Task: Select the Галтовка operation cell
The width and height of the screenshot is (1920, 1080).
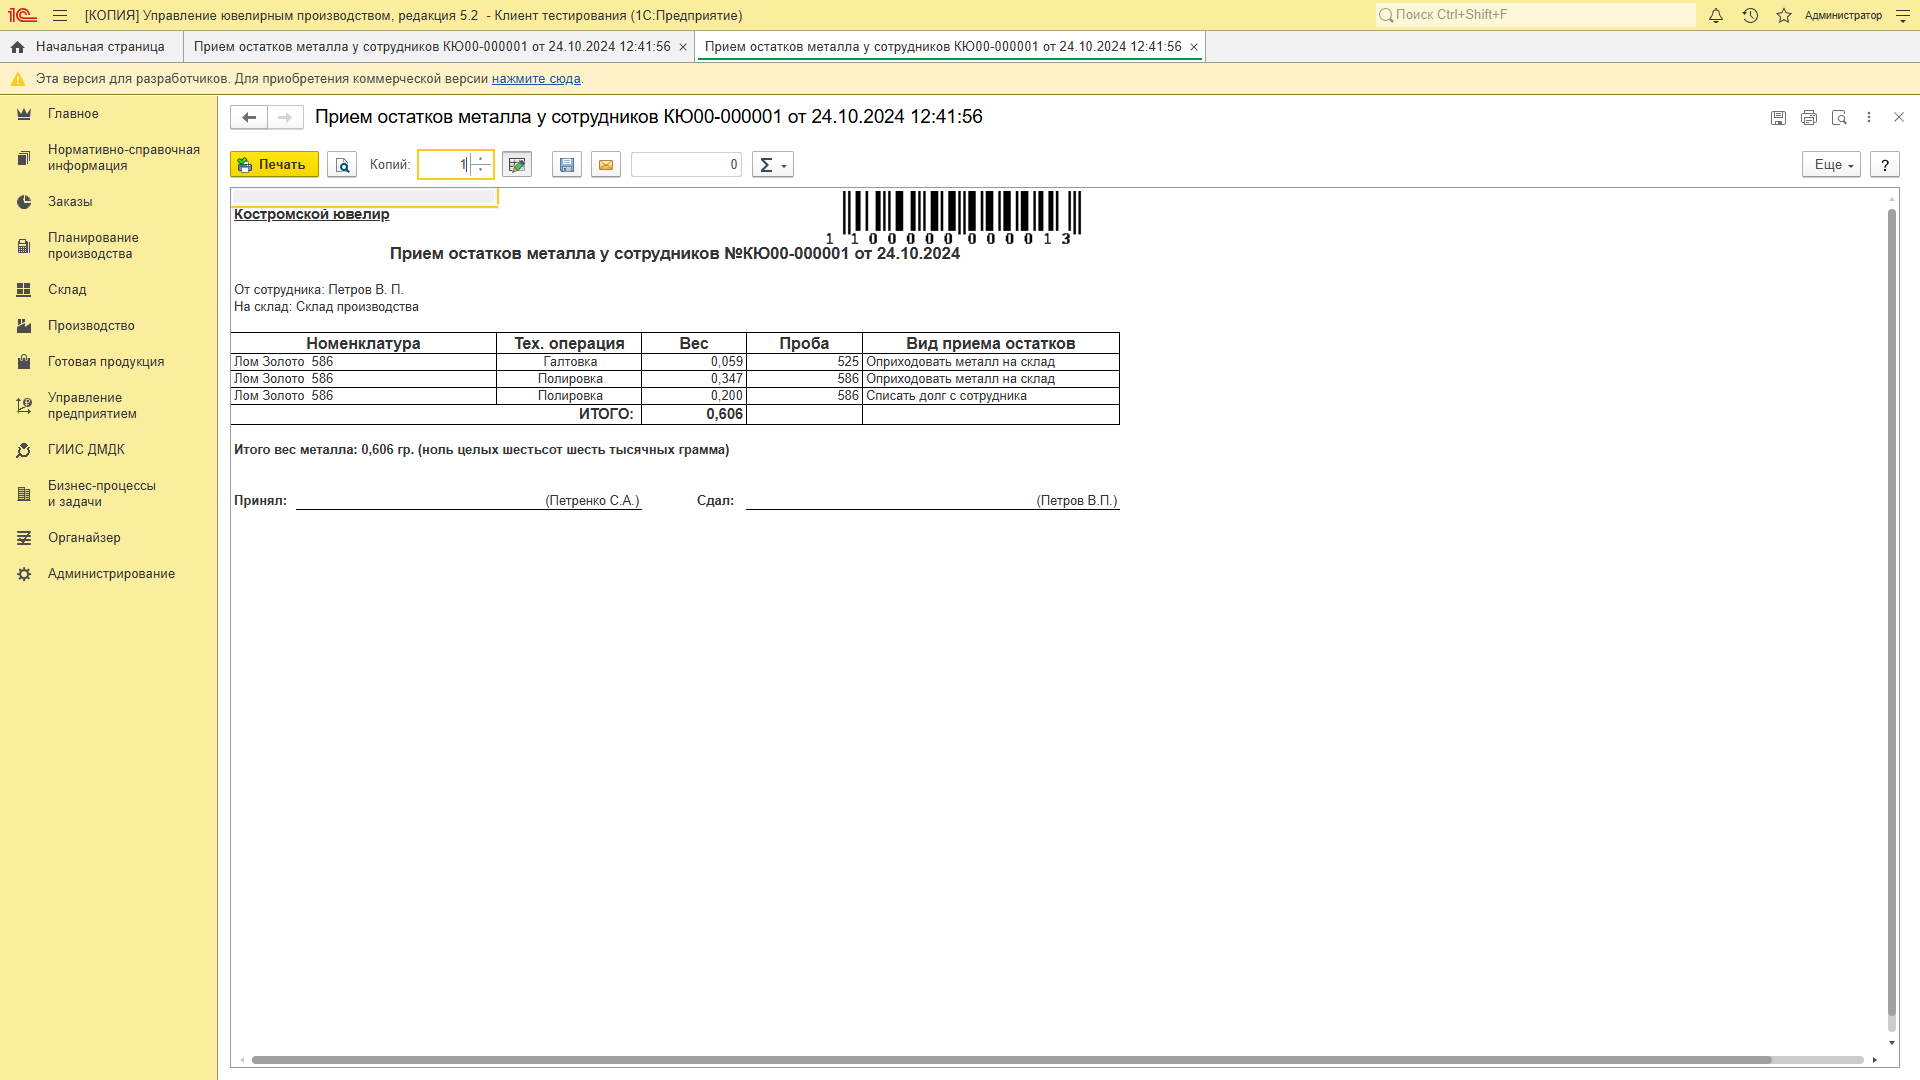Action: click(x=569, y=362)
